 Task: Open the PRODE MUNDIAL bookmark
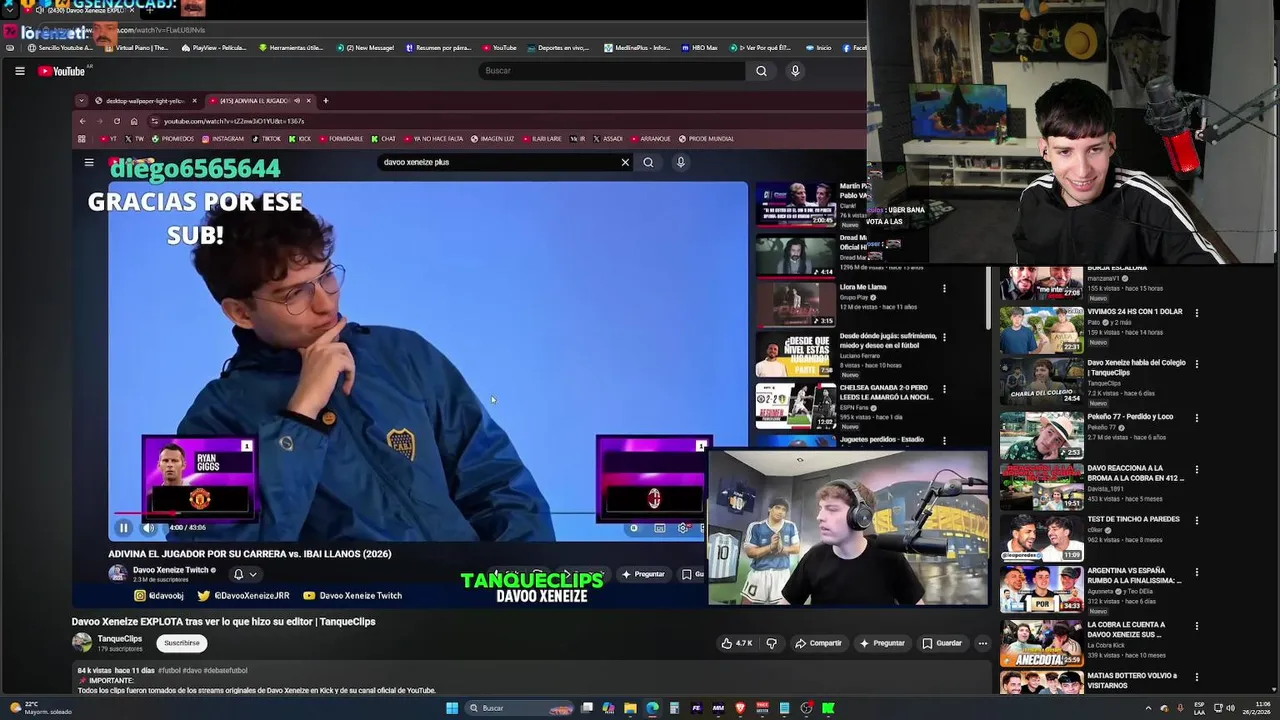706,139
